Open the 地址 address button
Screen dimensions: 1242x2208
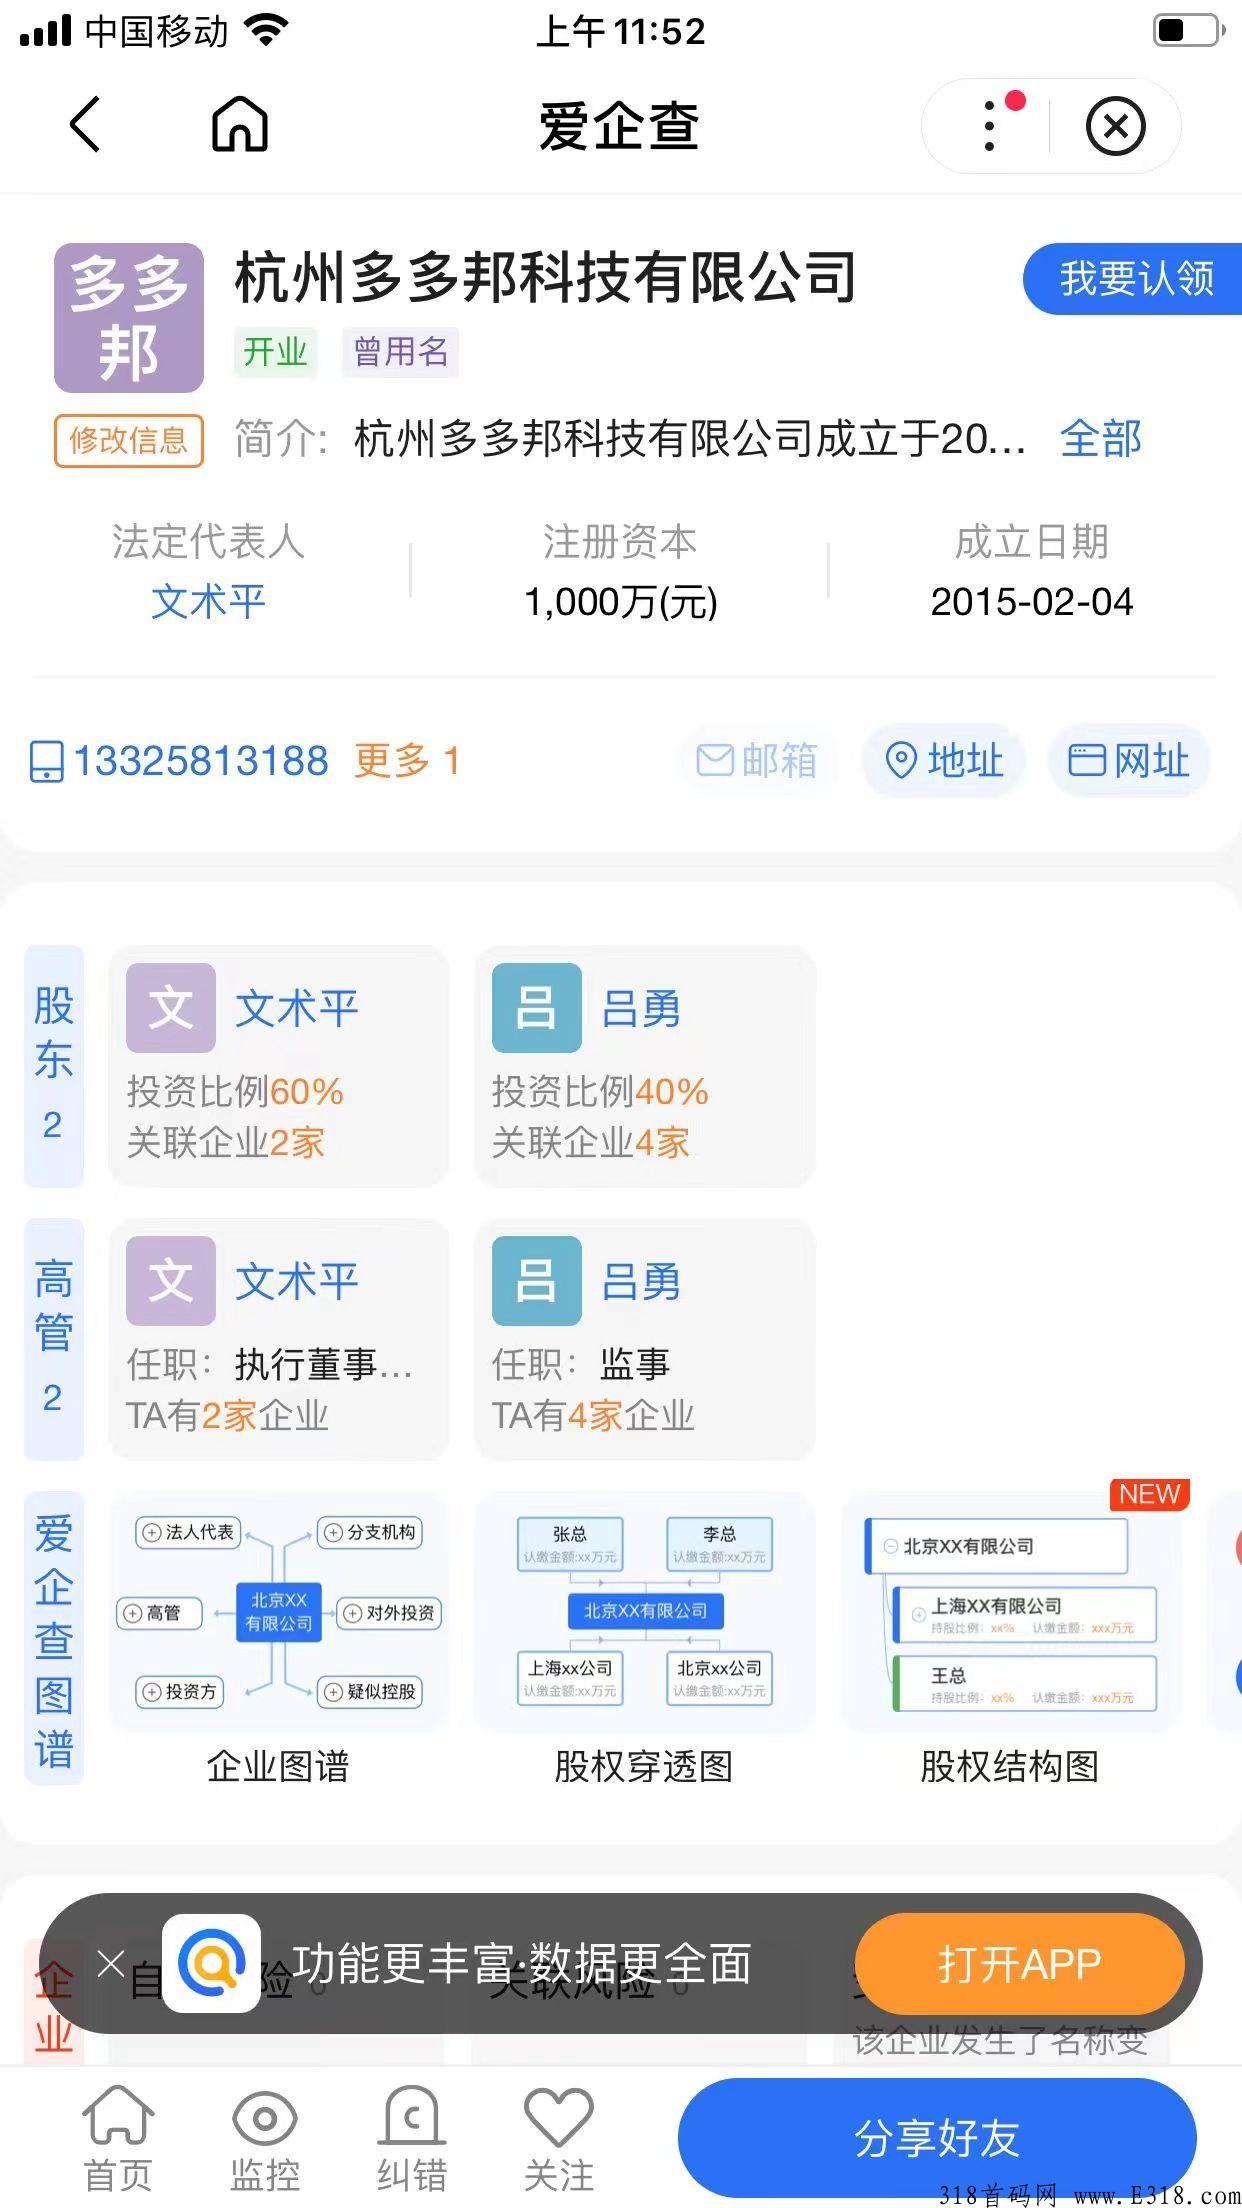pos(944,761)
